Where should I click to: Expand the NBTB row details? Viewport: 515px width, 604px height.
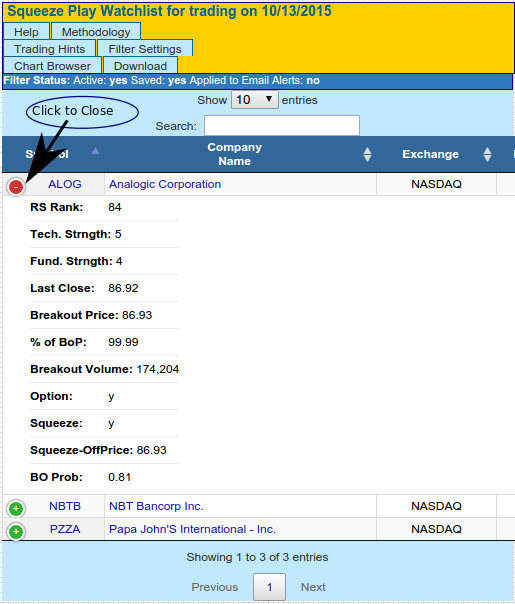tap(16, 508)
